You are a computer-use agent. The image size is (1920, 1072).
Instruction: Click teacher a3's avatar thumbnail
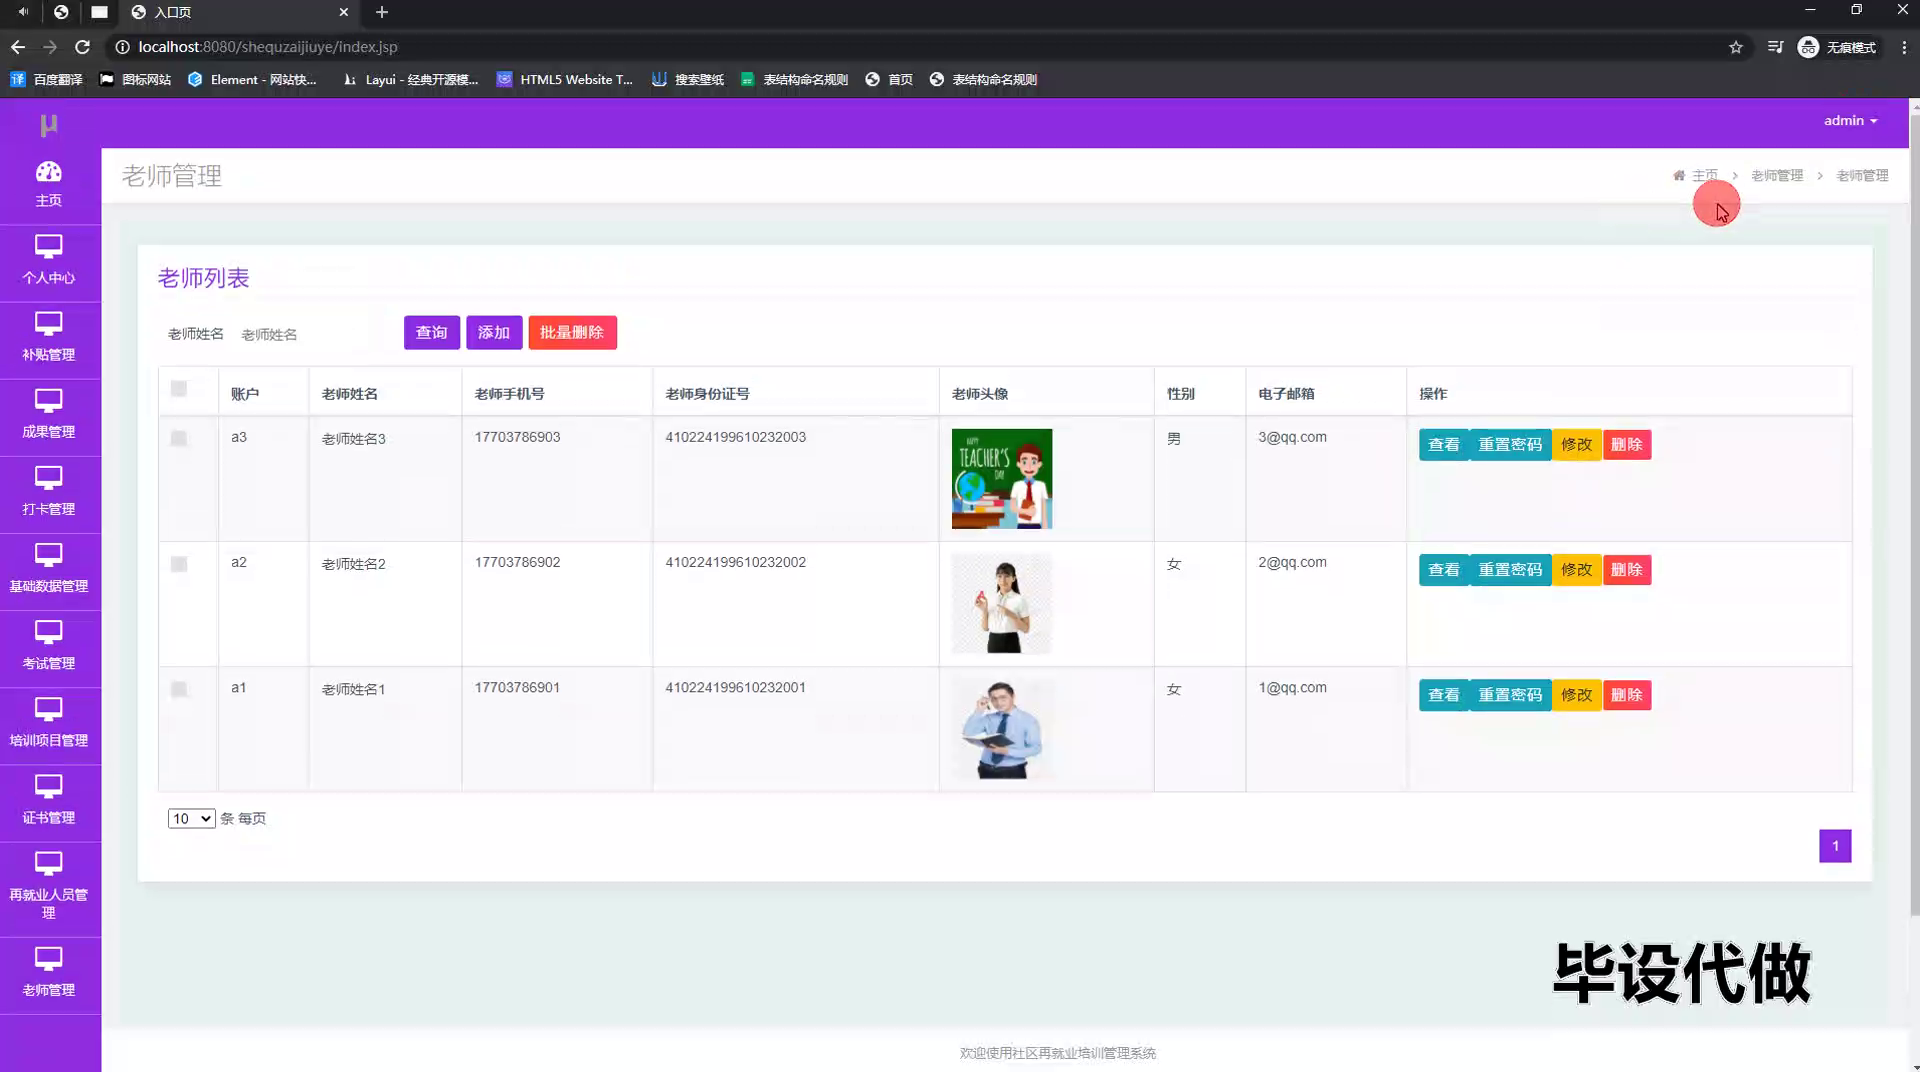(x=1002, y=479)
